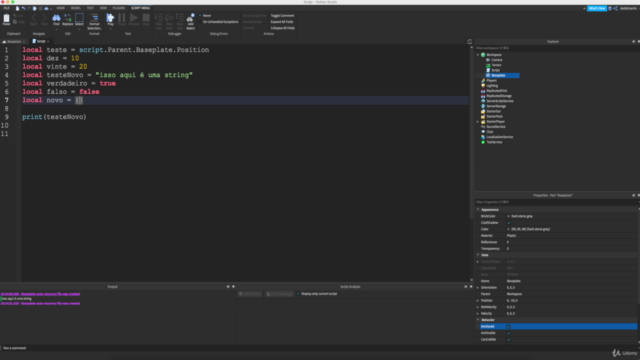Click Expand All Folds action
Viewport: 640px width, 360px height.
click(x=282, y=22)
